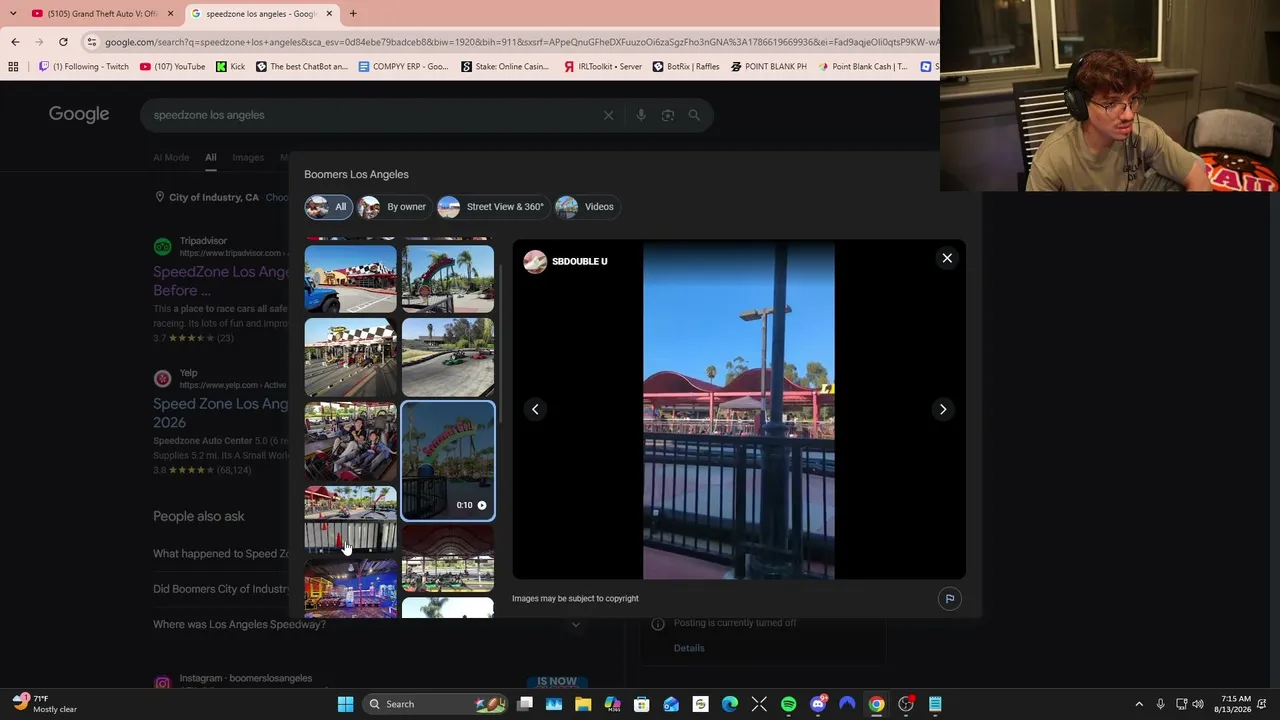
Task: Open the POINT BLANK PH bookmark
Action: (x=768, y=67)
